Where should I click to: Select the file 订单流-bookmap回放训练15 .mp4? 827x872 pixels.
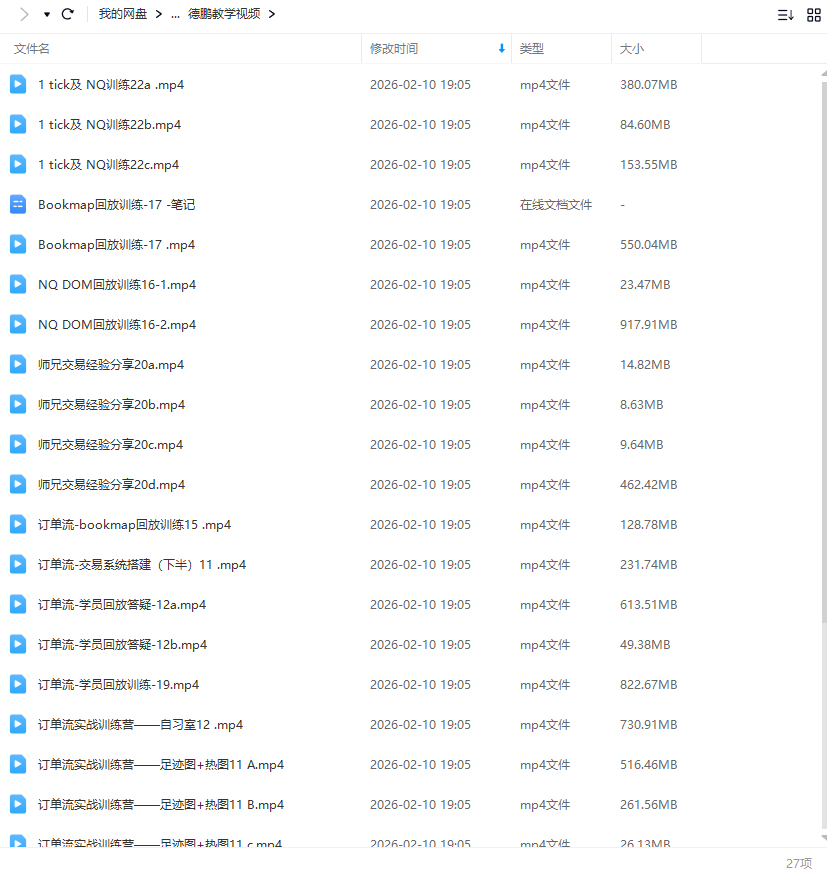(x=135, y=525)
